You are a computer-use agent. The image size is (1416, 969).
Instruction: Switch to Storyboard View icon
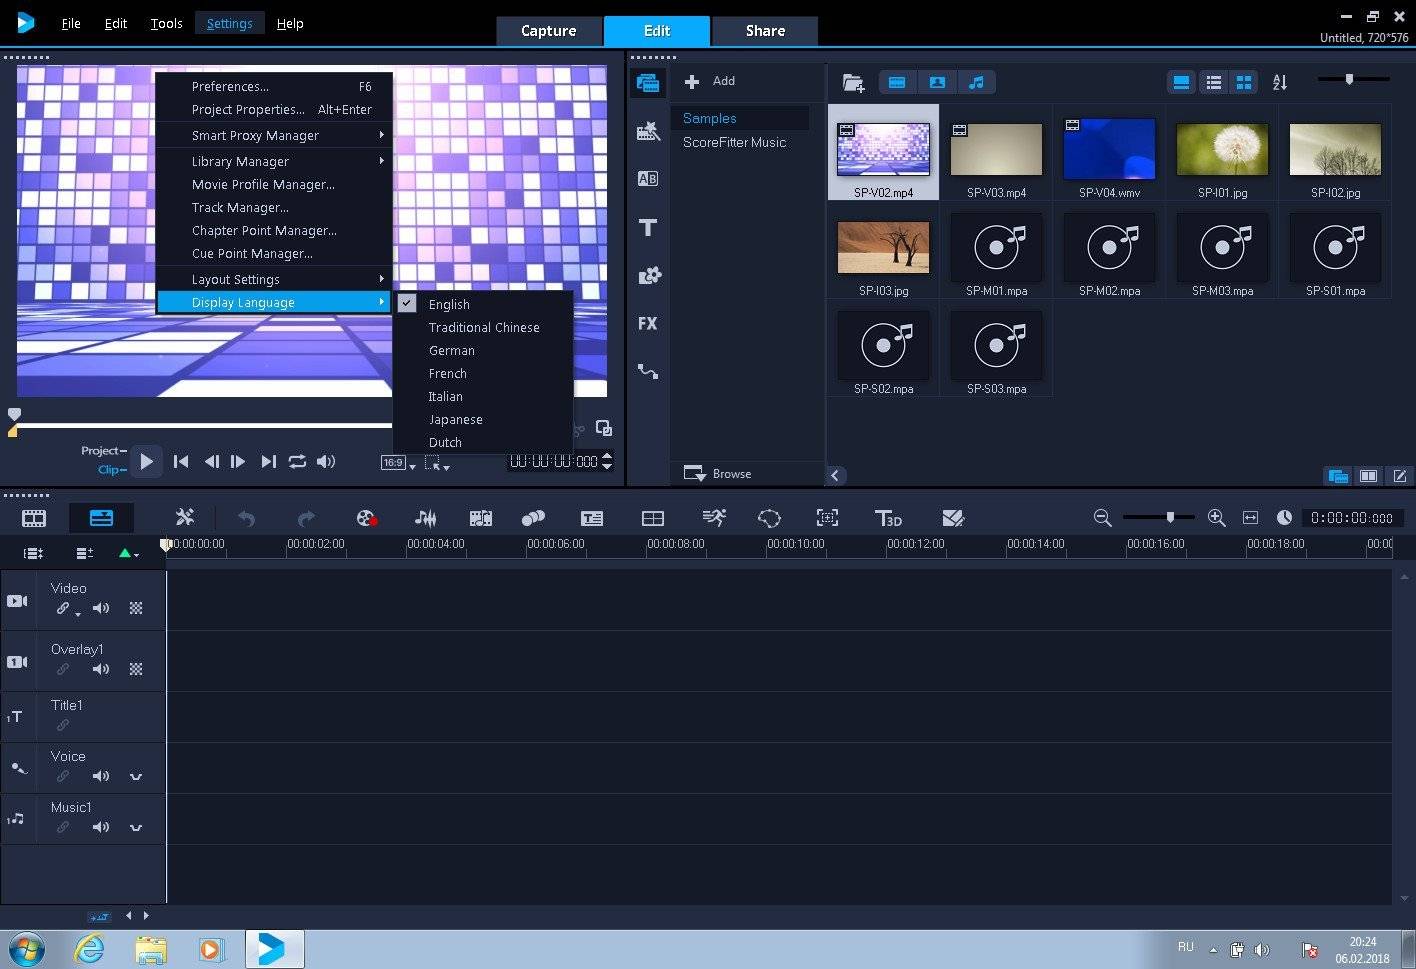pyautogui.click(x=34, y=518)
